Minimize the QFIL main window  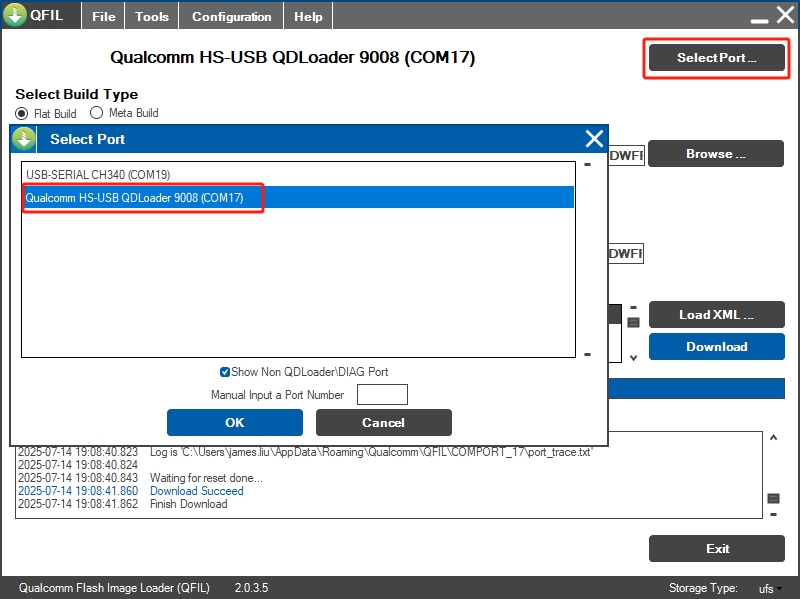(759, 17)
